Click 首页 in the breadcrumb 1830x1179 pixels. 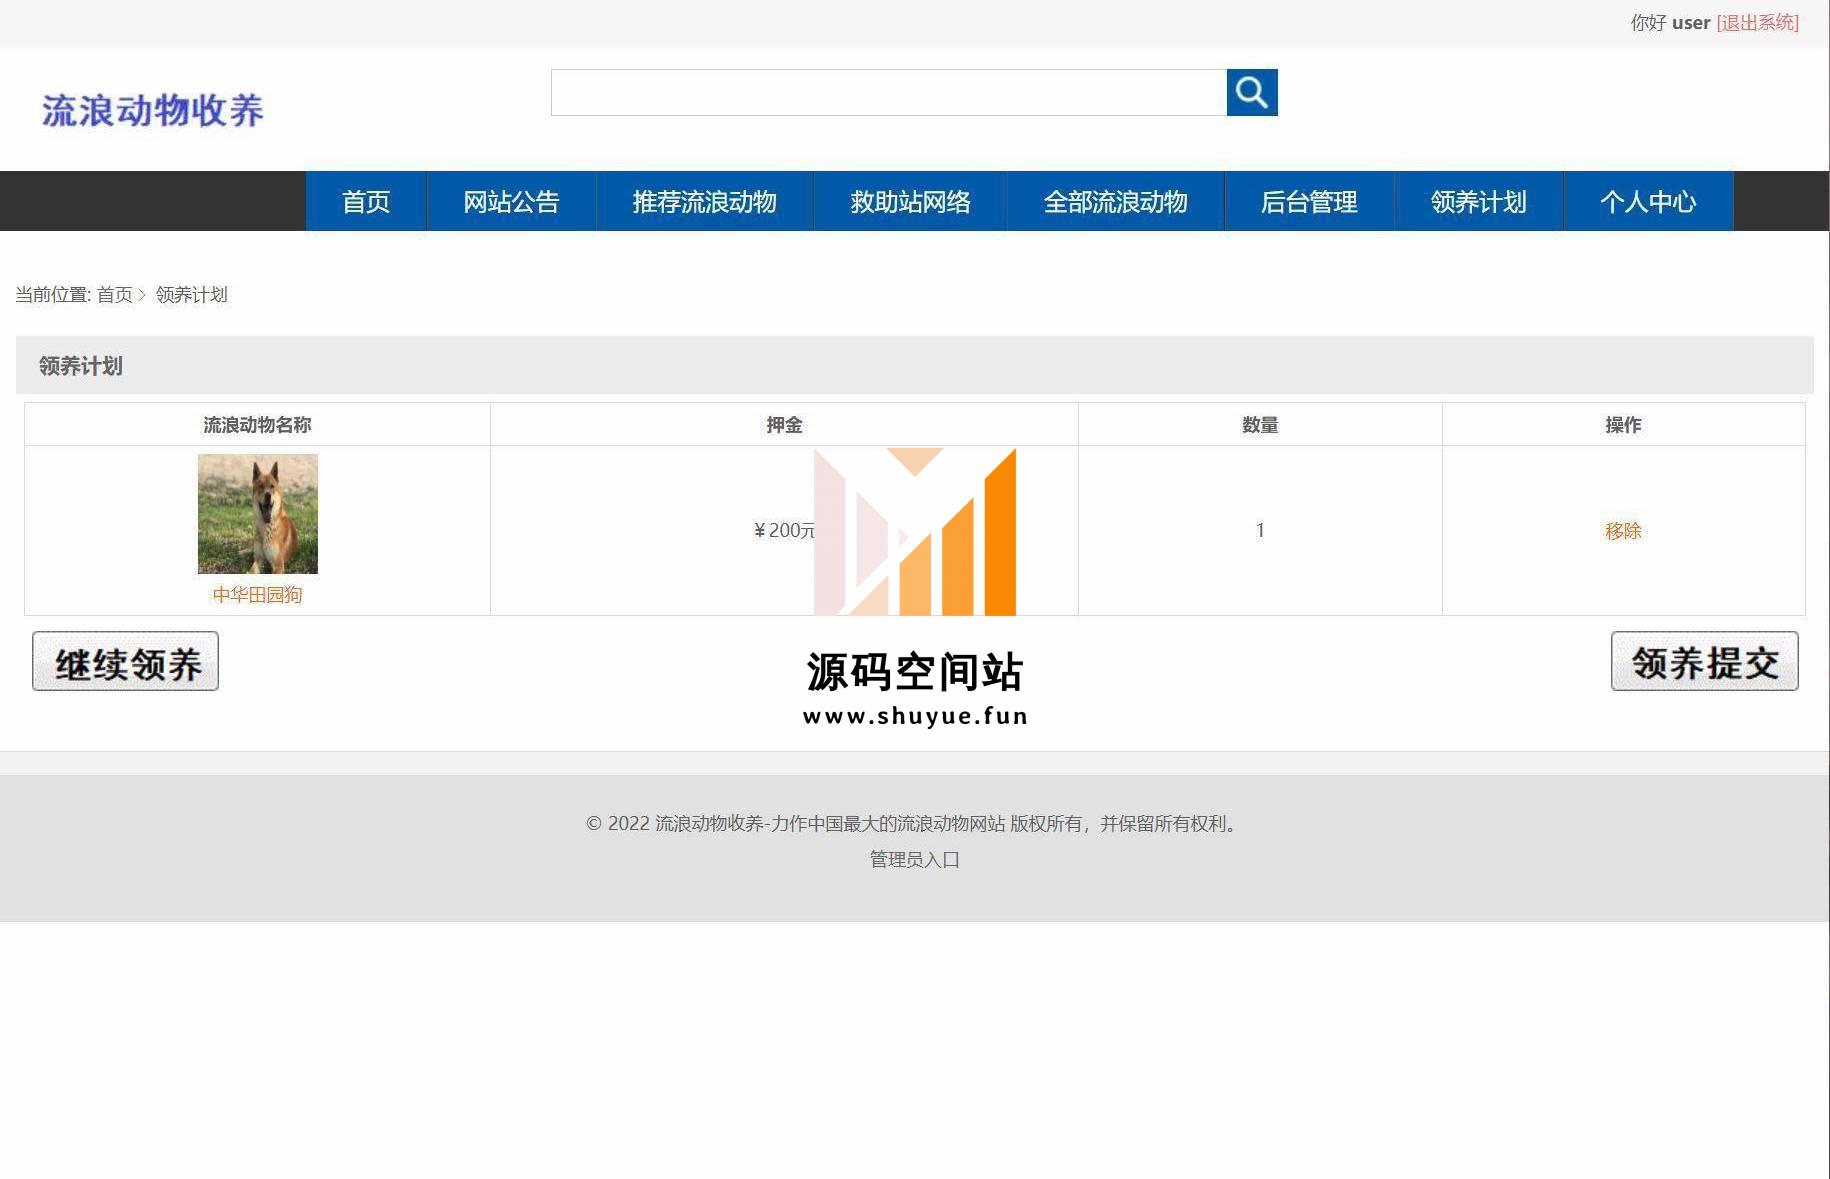click(114, 295)
